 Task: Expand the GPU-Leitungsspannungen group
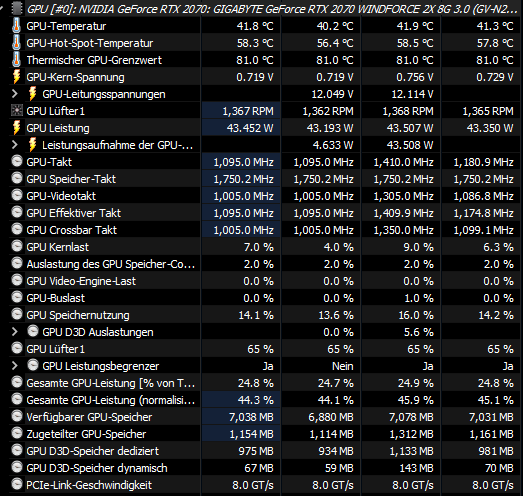click(14, 94)
